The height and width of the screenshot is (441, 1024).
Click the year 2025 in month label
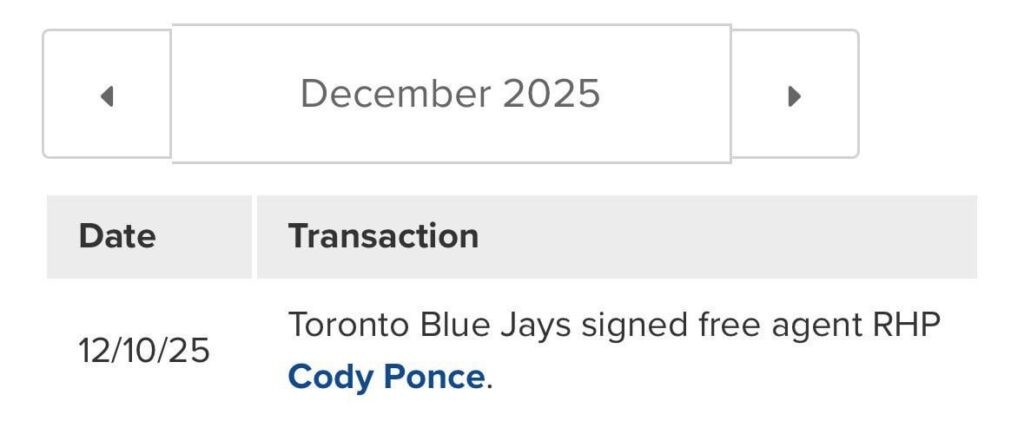[x=551, y=93]
